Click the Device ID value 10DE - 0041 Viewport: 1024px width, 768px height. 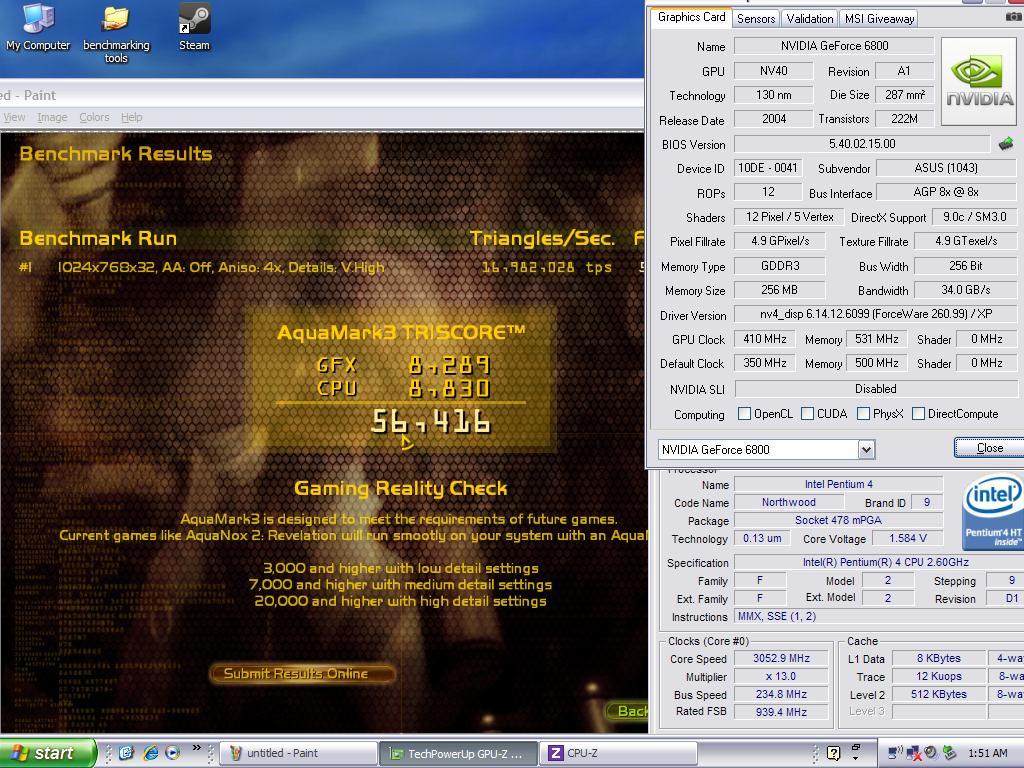[767, 168]
